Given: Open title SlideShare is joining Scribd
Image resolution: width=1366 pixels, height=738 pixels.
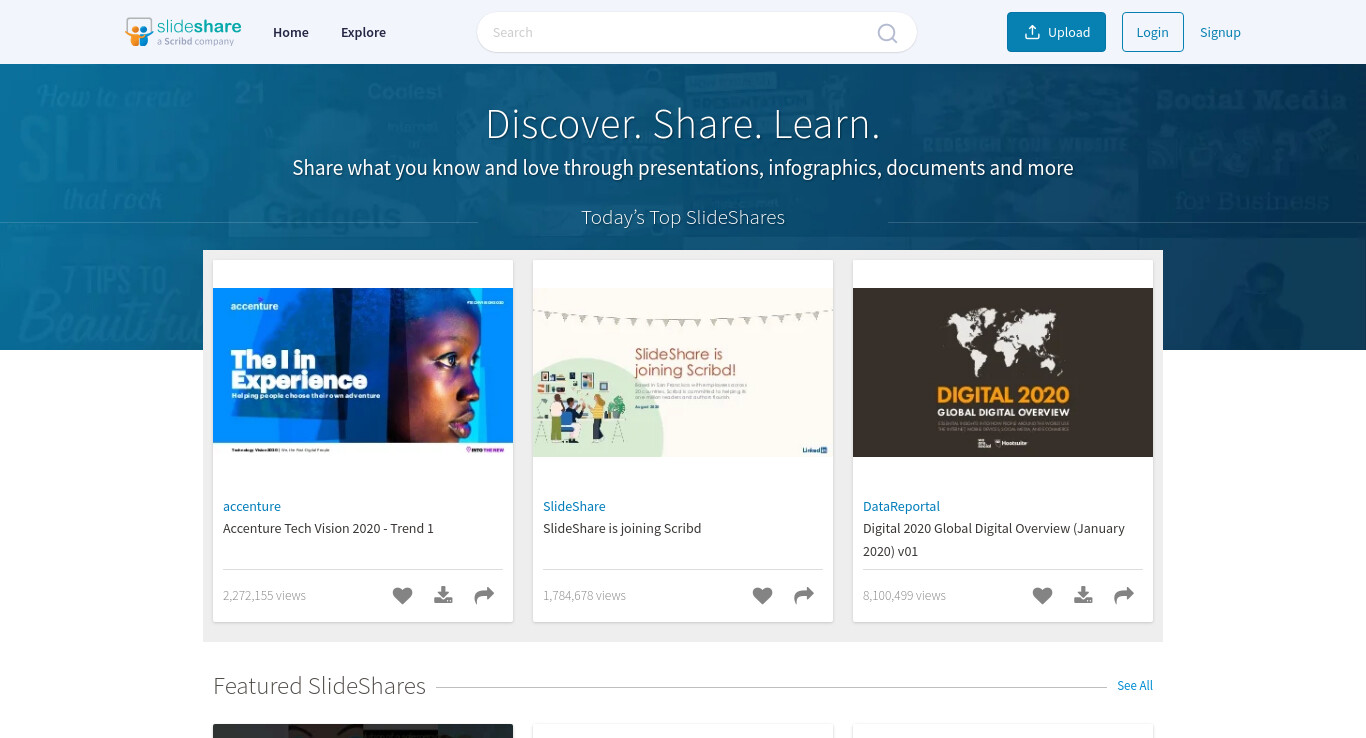Looking at the screenshot, I should [622, 528].
